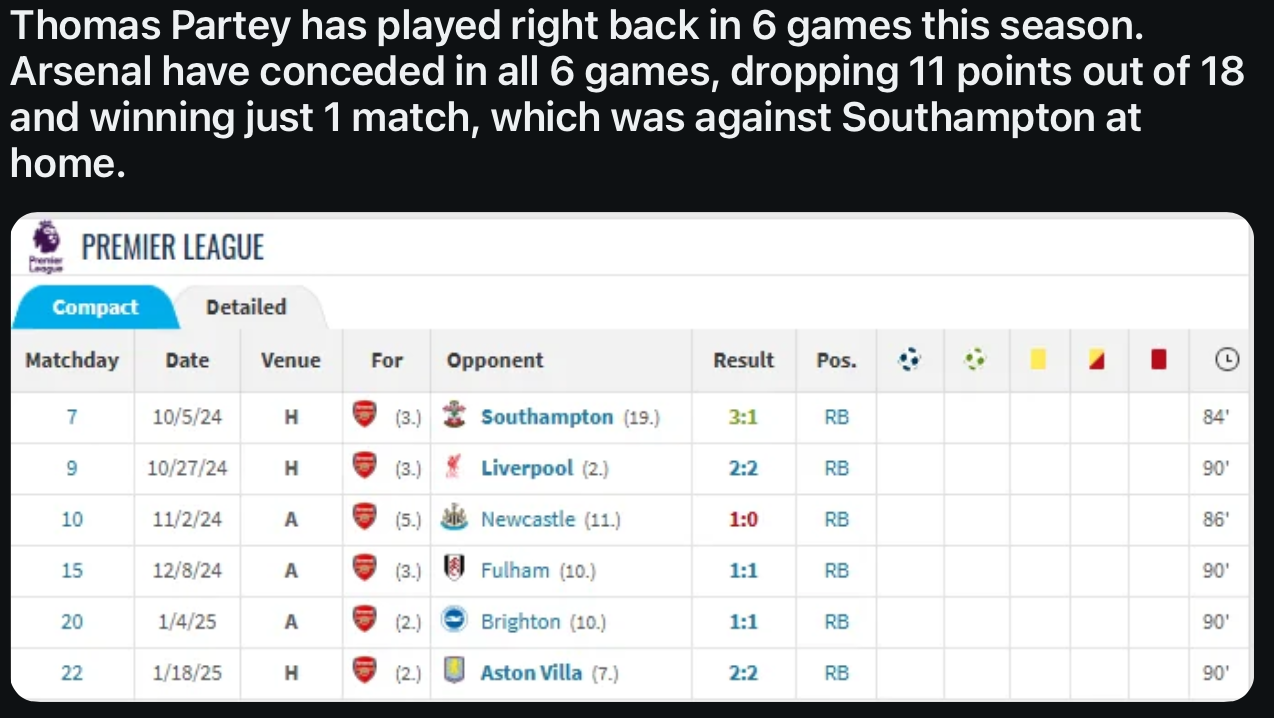Open the 1:0 Newcastle match result
This screenshot has width=1274, height=718.
pos(743,519)
